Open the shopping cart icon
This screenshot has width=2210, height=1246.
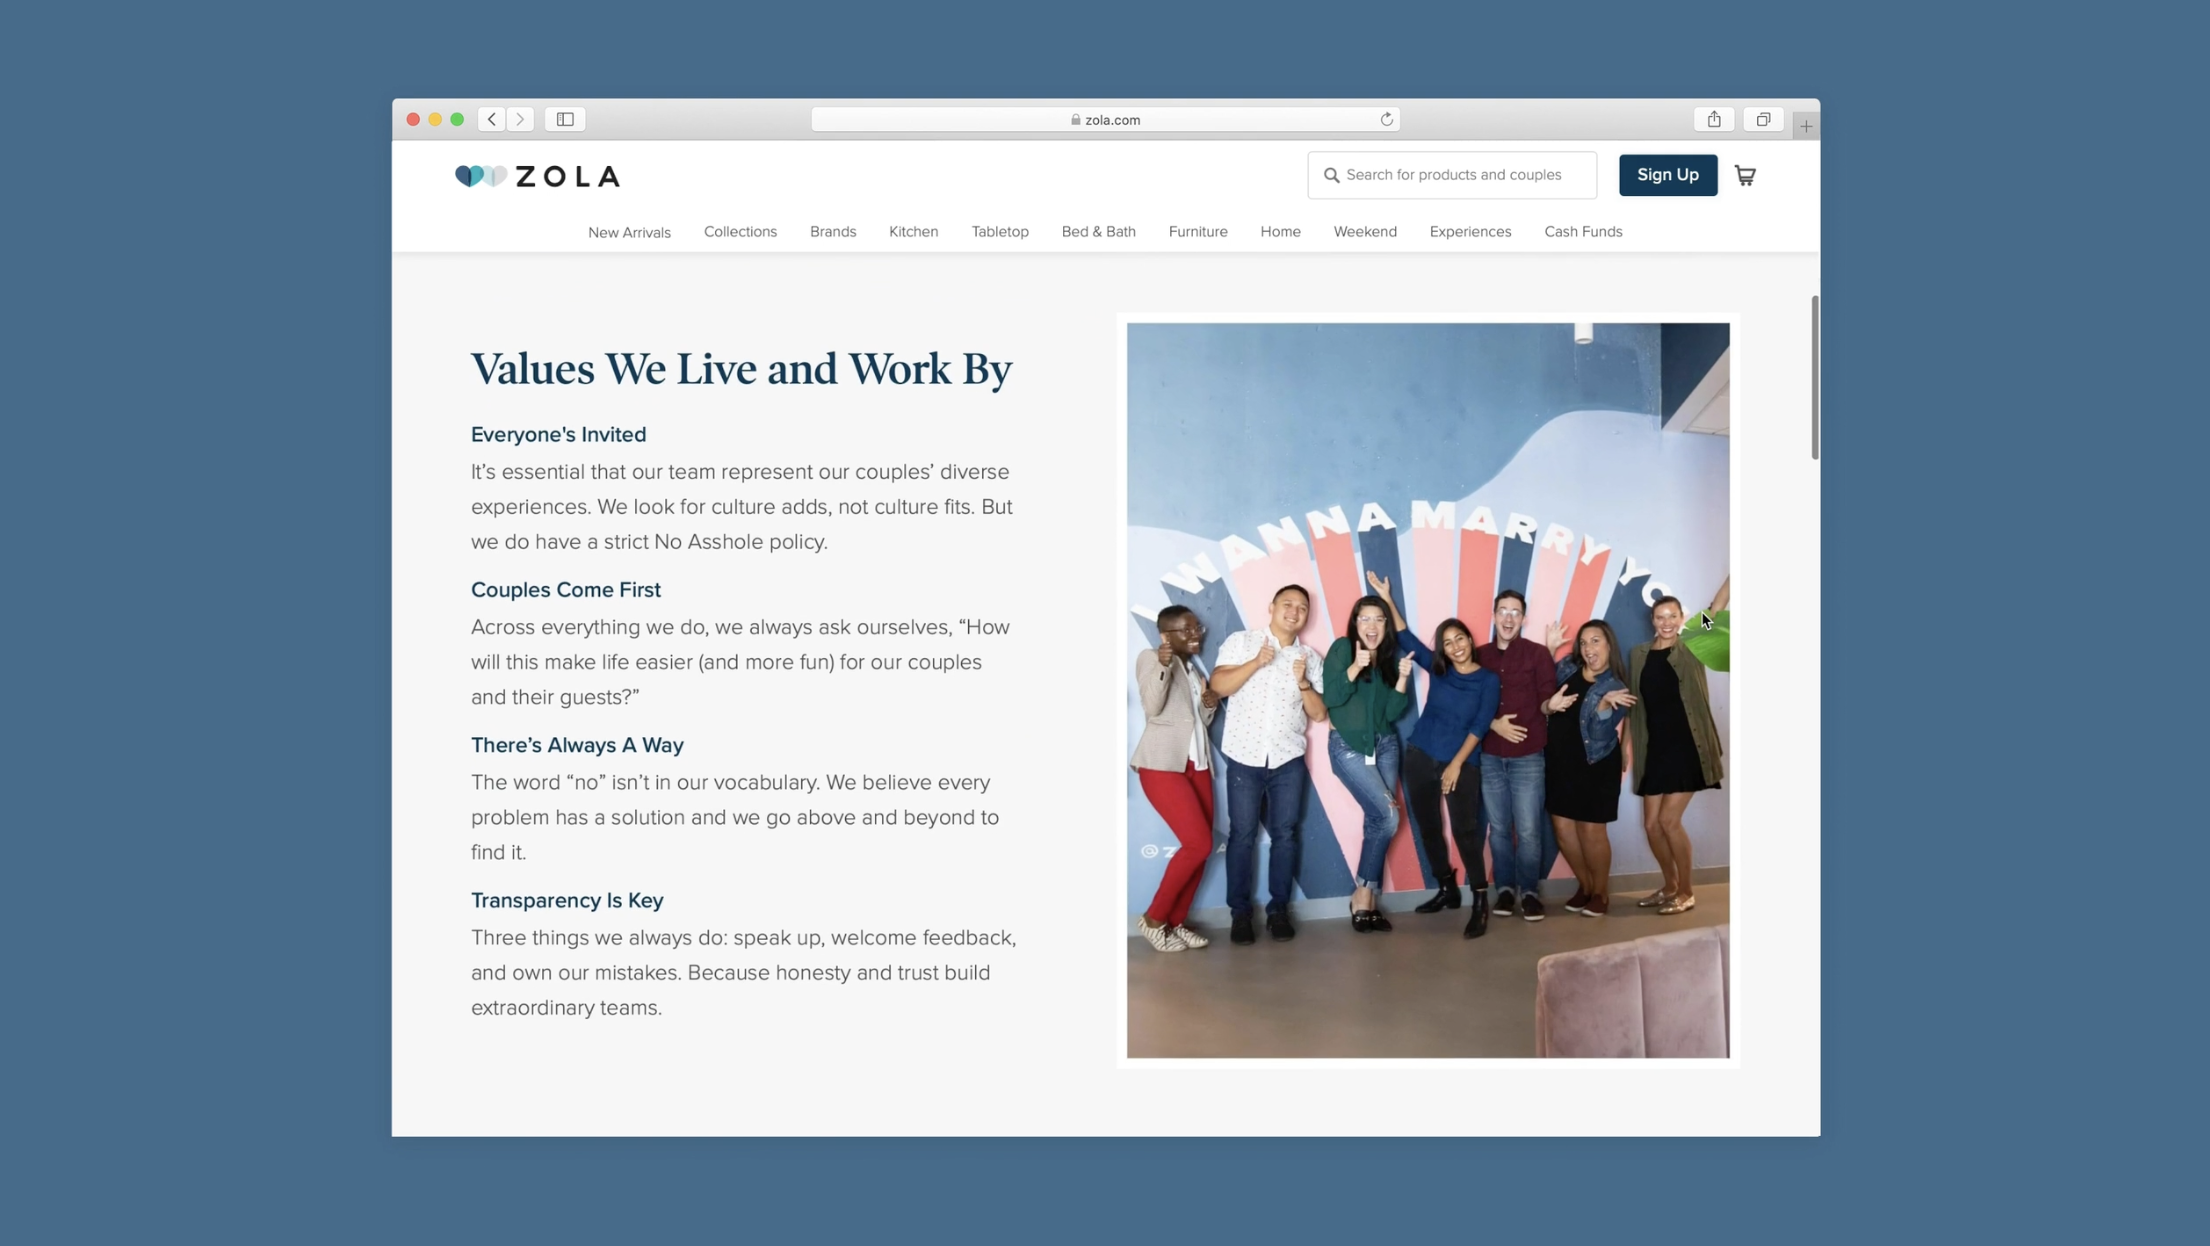[x=1744, y=176]
